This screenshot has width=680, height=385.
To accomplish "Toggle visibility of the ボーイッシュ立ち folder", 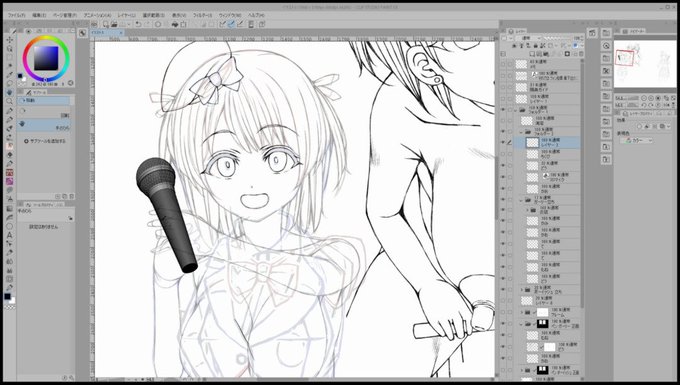I will pyautogui.click(x=503, y=289).
